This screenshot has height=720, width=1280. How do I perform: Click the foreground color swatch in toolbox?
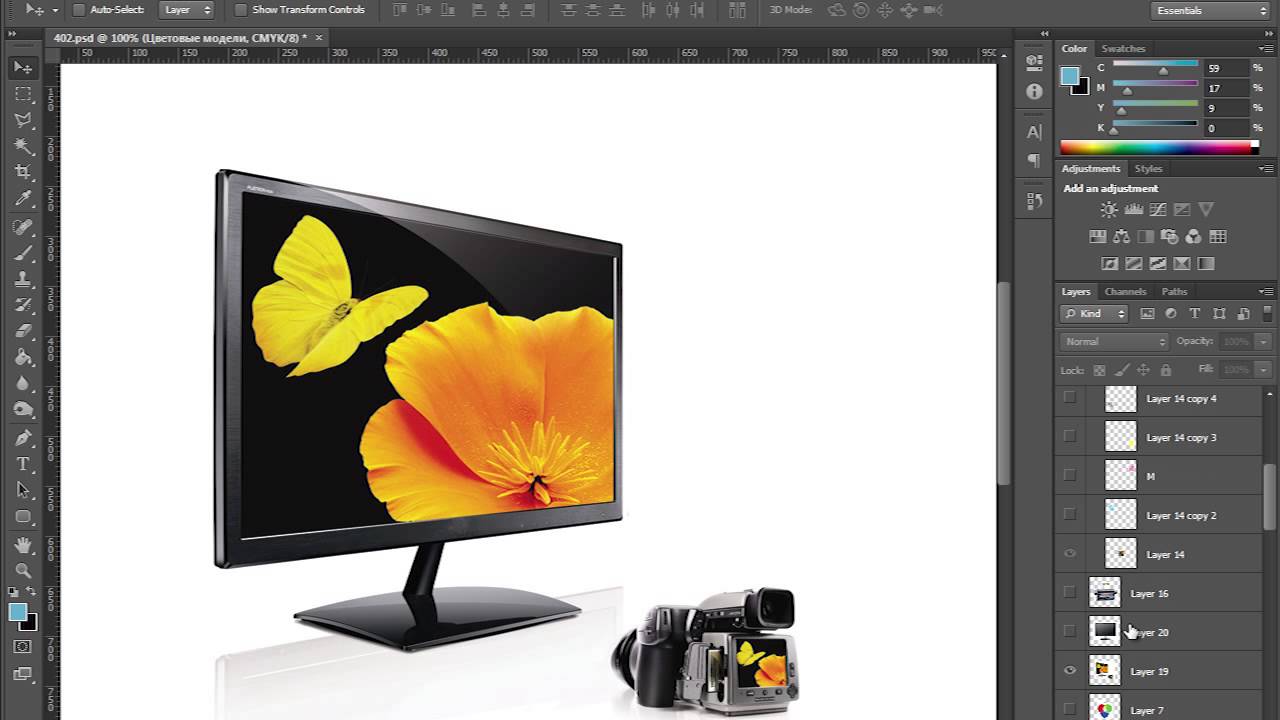18,612
